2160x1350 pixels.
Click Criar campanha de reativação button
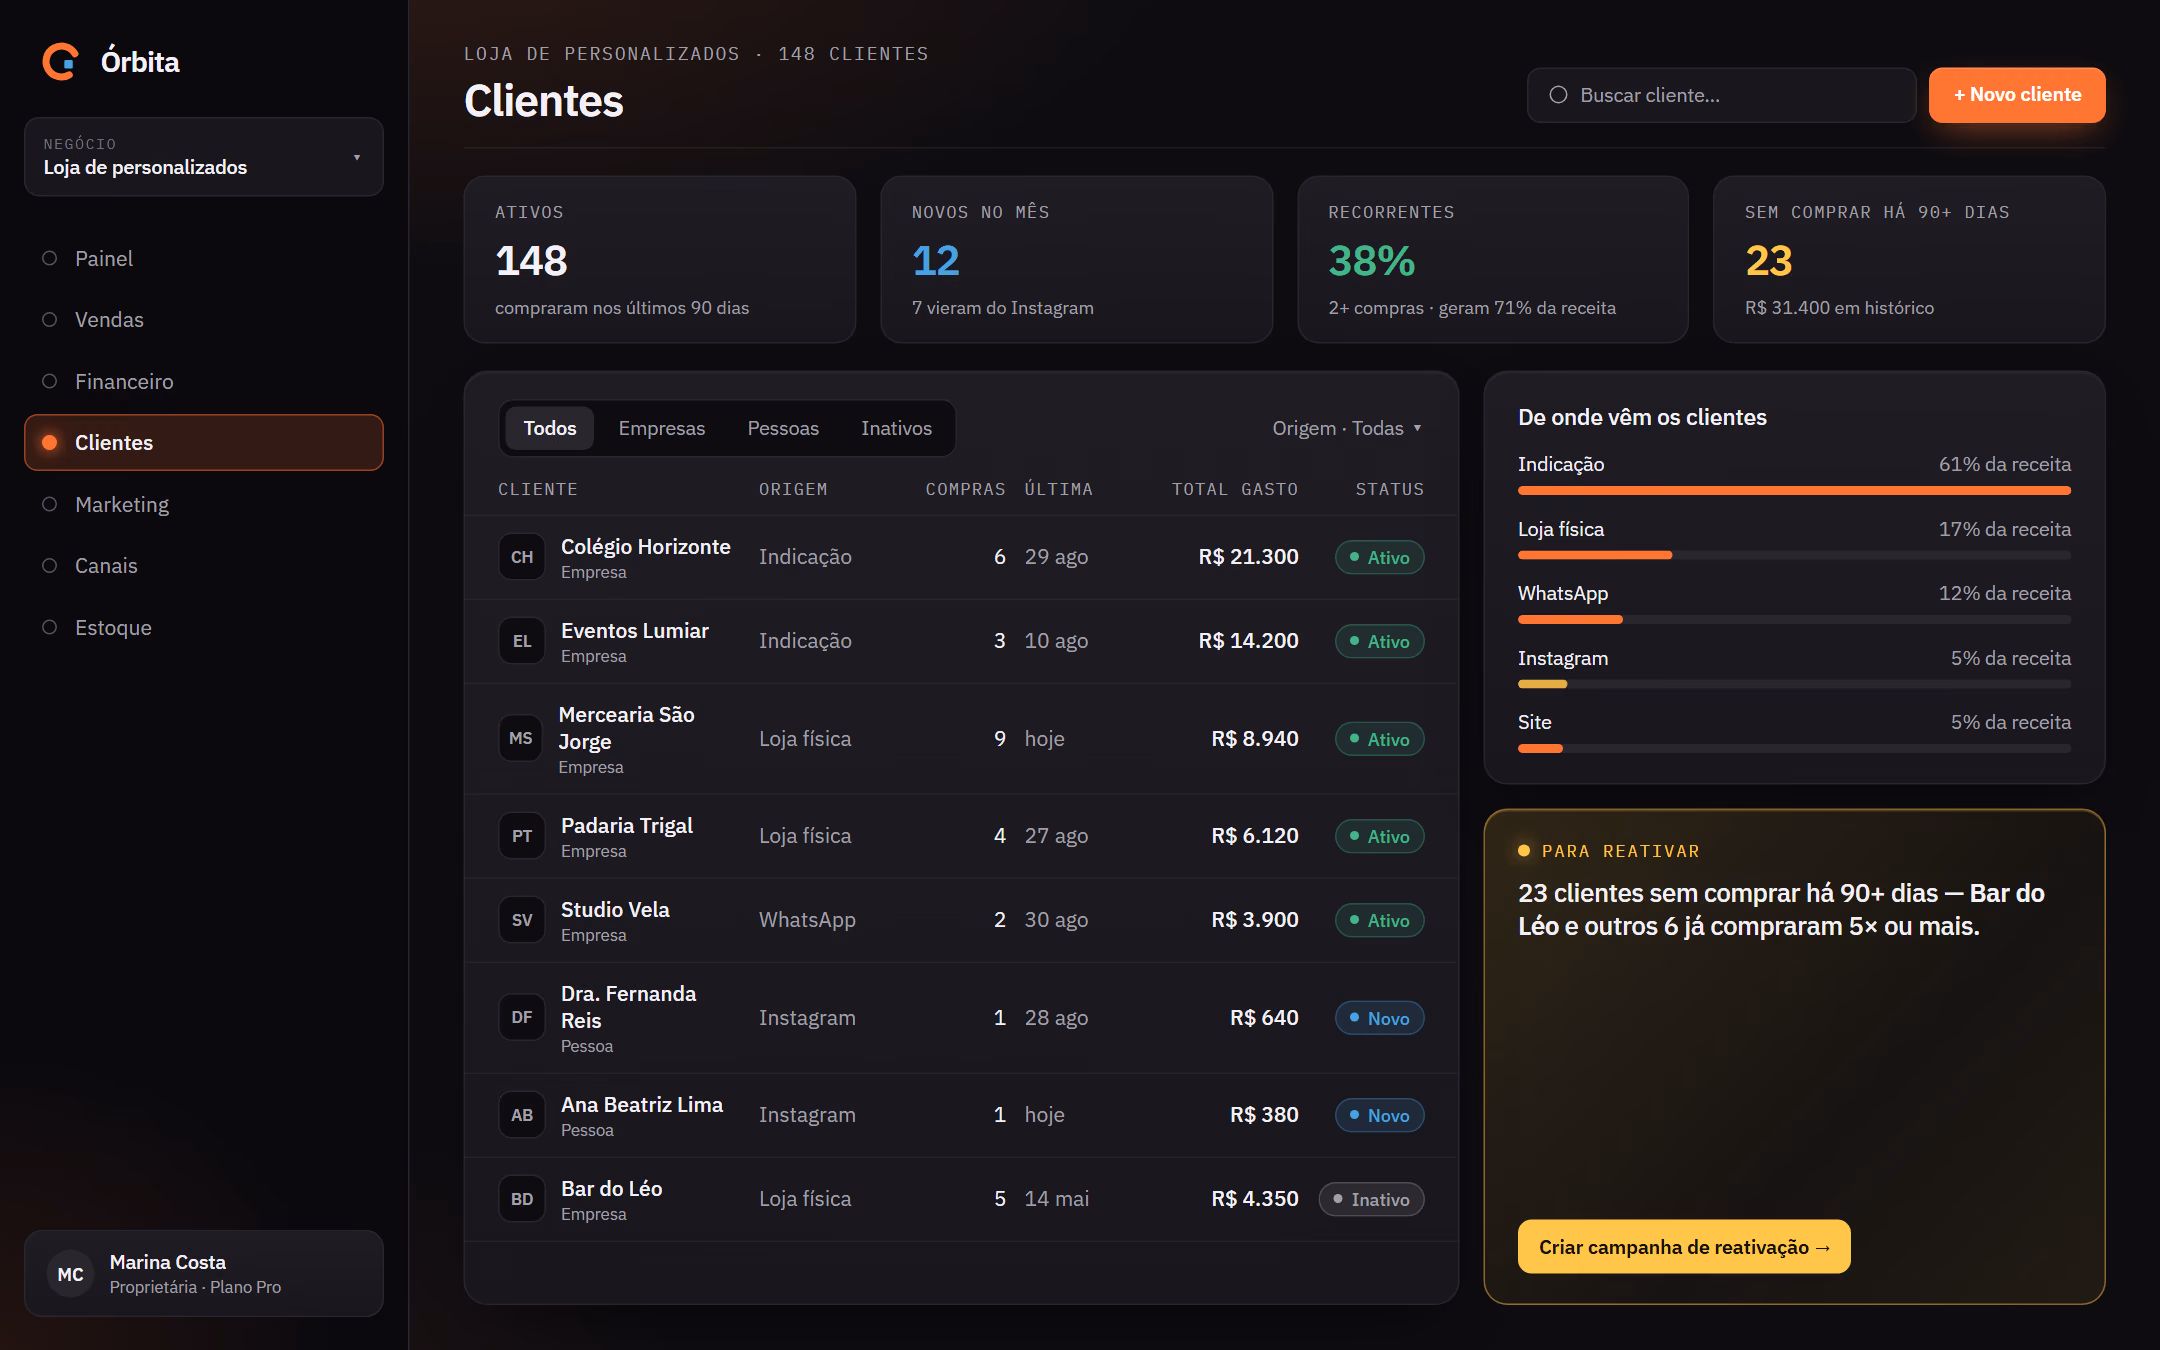[1684, 1247]
